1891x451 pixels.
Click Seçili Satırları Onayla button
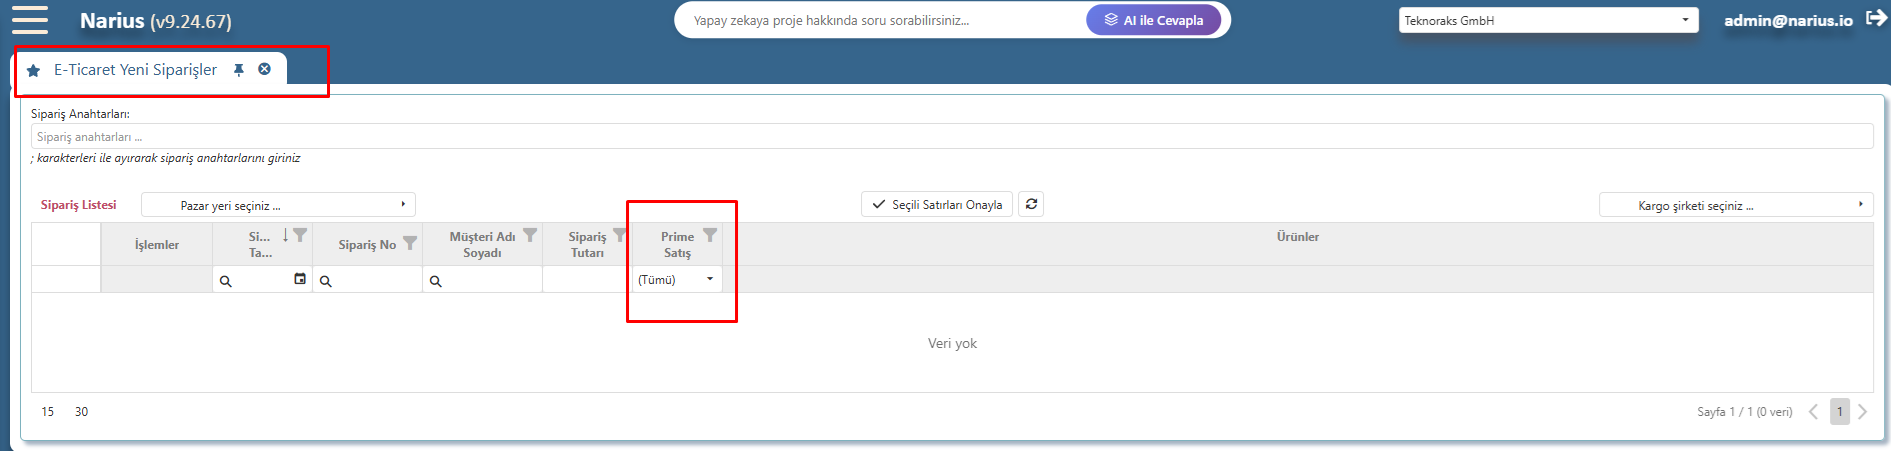click(x=937, y=204)
